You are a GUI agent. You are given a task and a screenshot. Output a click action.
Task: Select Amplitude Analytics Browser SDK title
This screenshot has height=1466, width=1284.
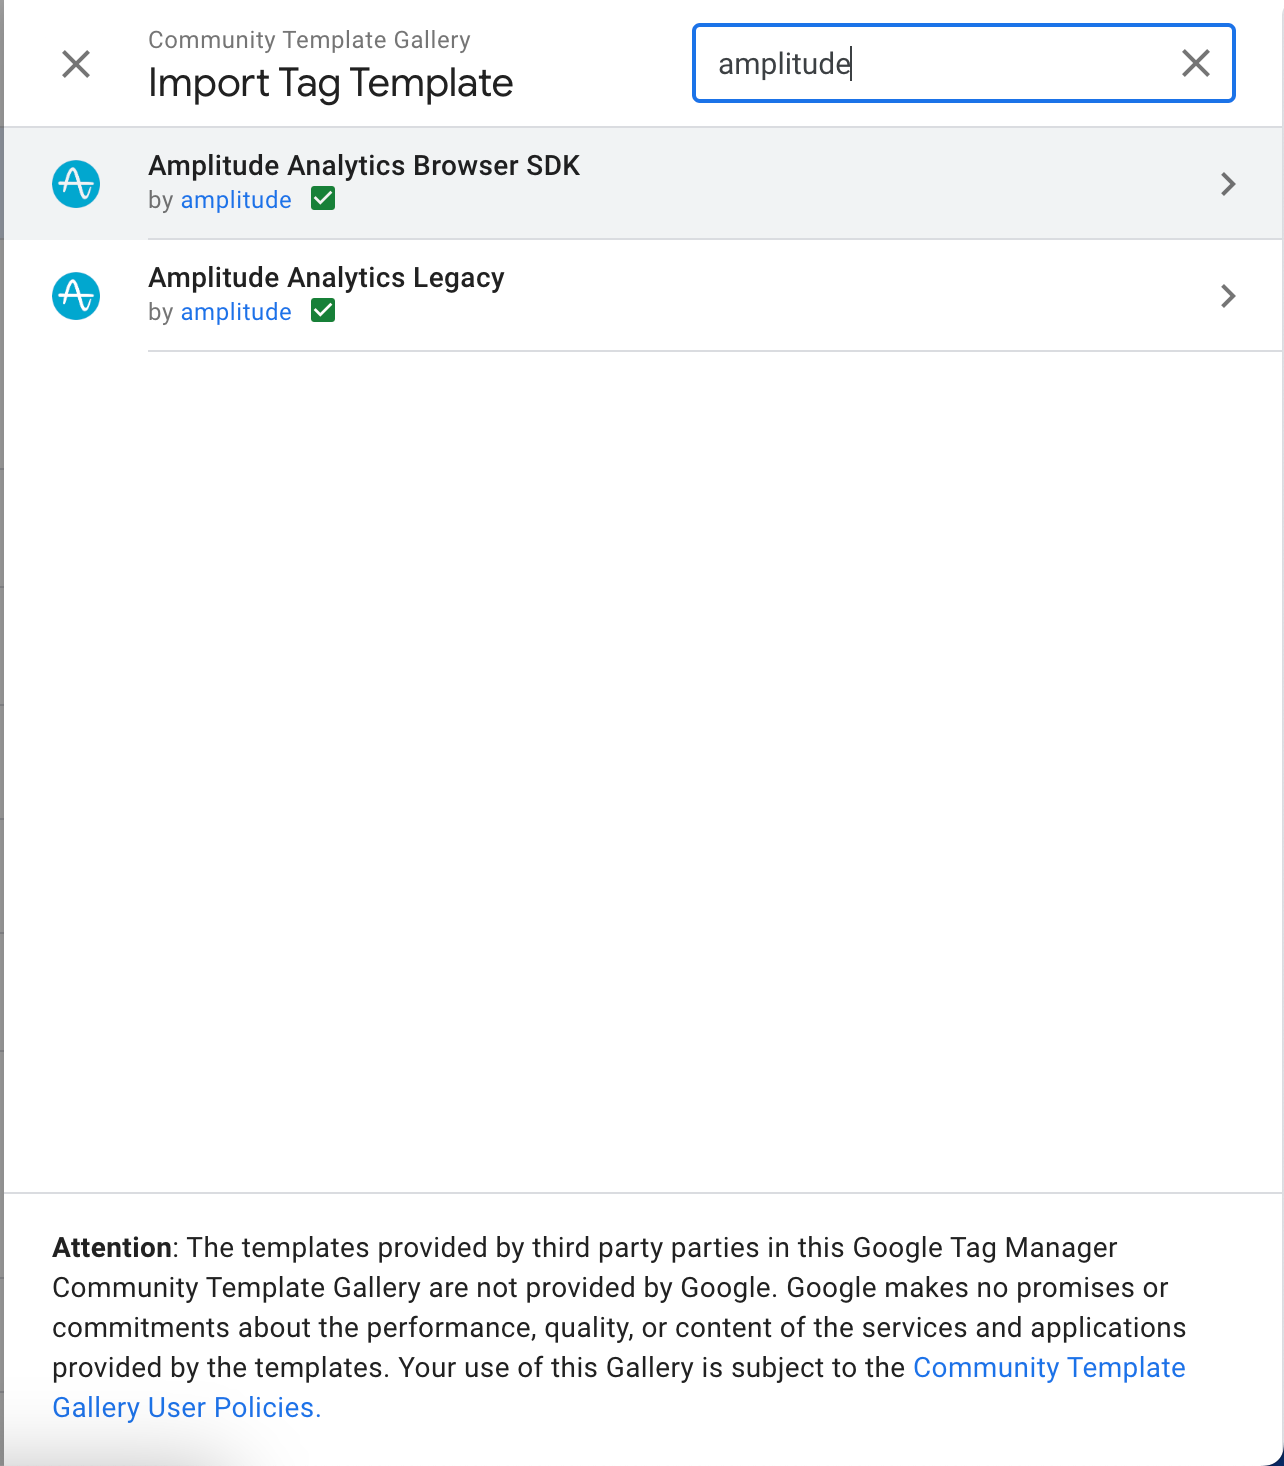tap(364, 165)
